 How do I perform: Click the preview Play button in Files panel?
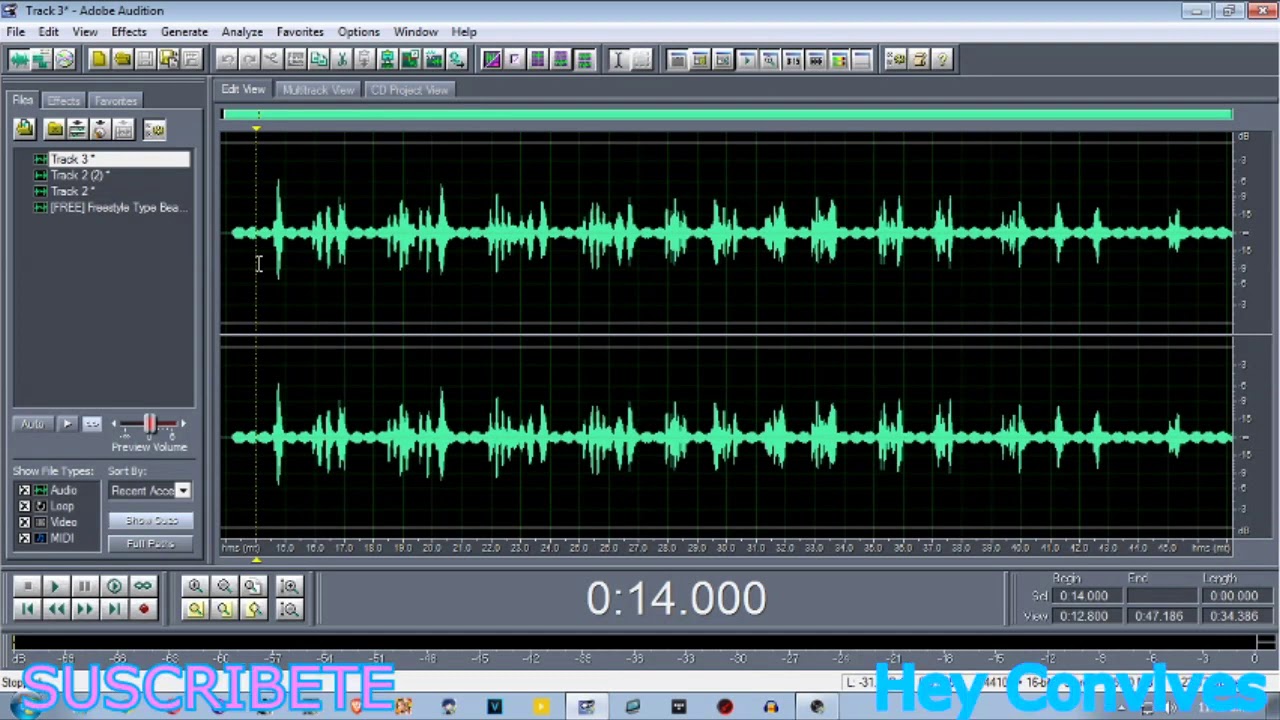67,424
